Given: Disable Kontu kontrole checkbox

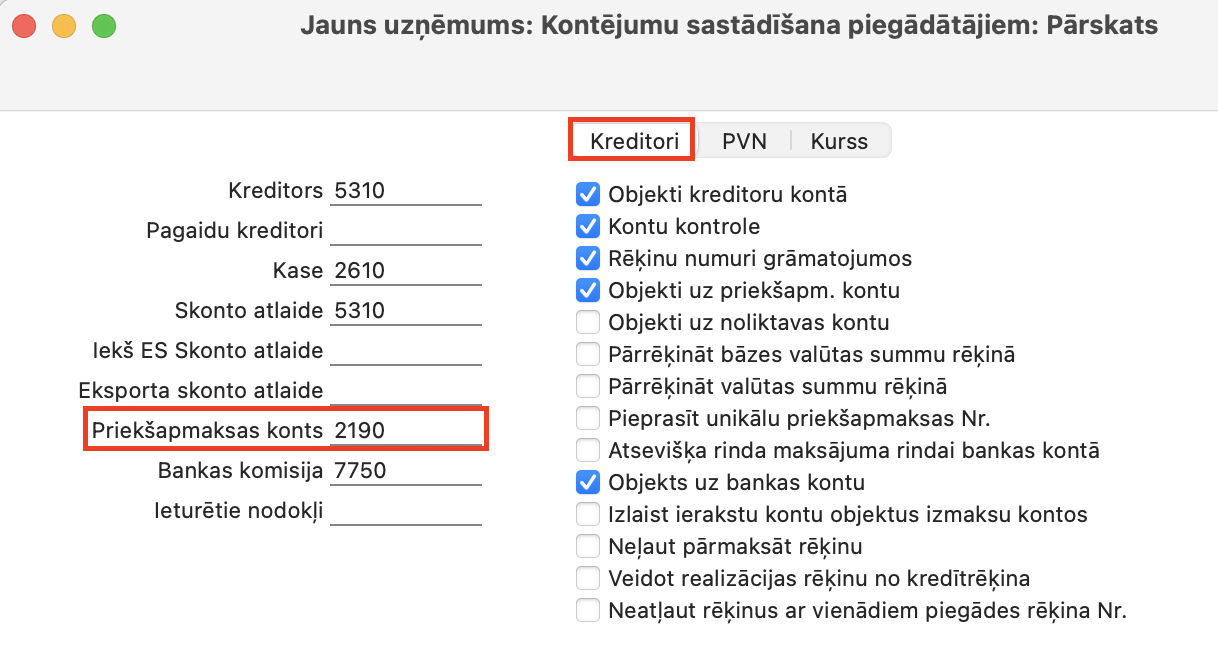Looking at the screenshot, I should coord(588,226).
